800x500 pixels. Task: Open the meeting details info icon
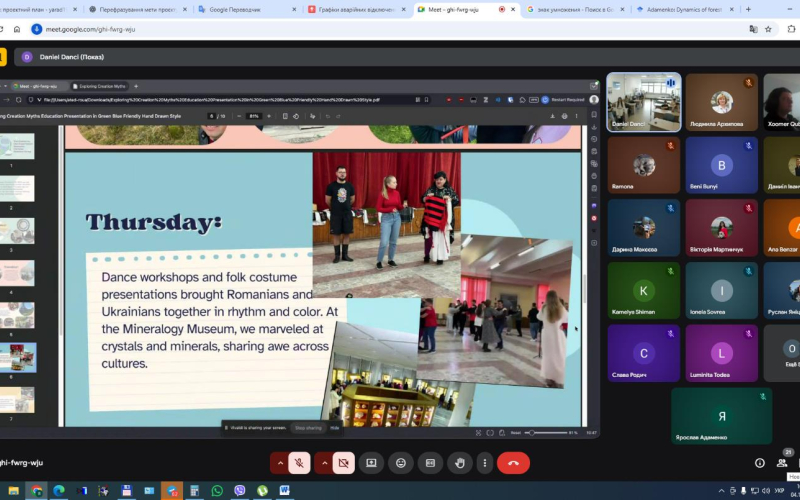(760, 463)
